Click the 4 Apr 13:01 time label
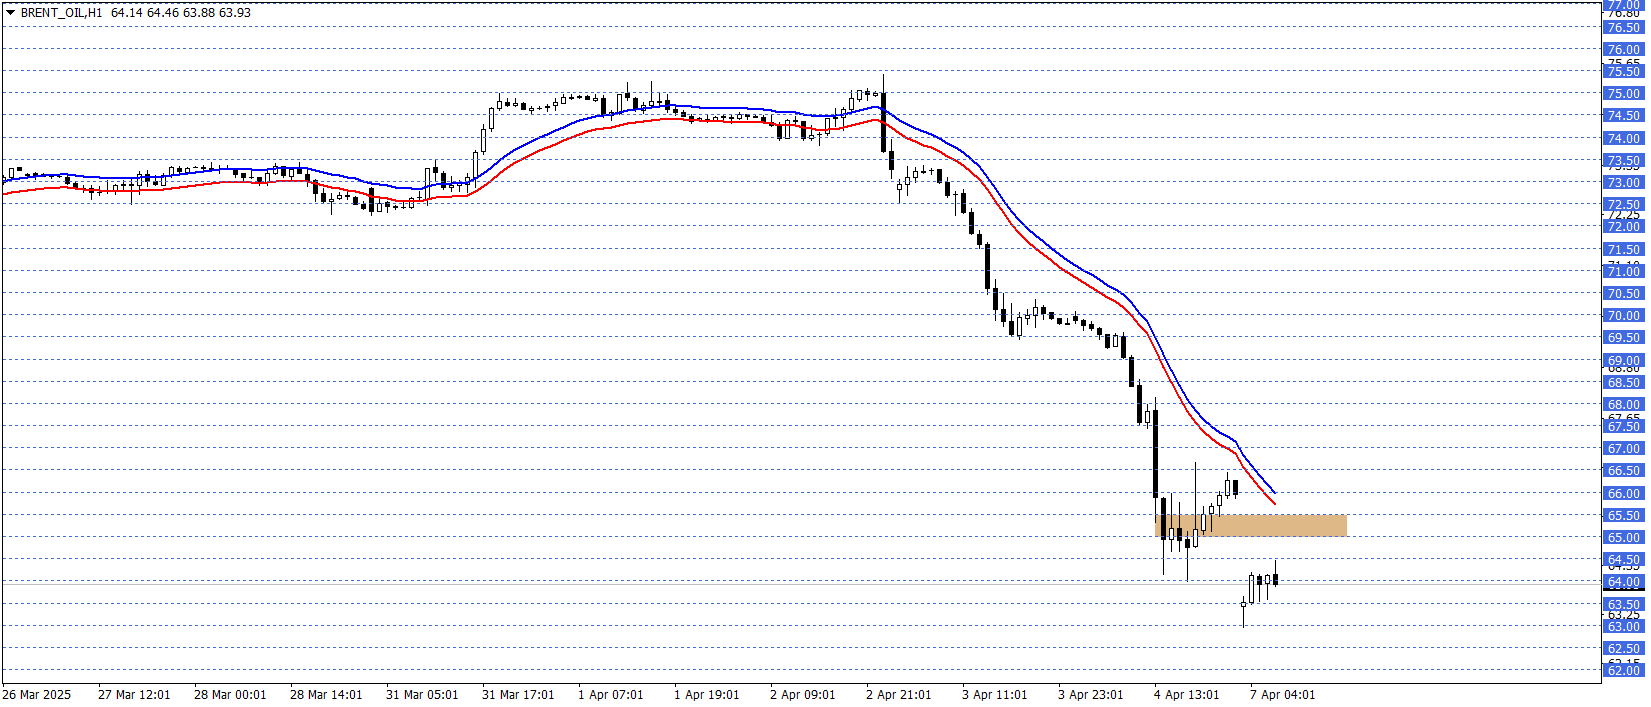 [1187, 695]
